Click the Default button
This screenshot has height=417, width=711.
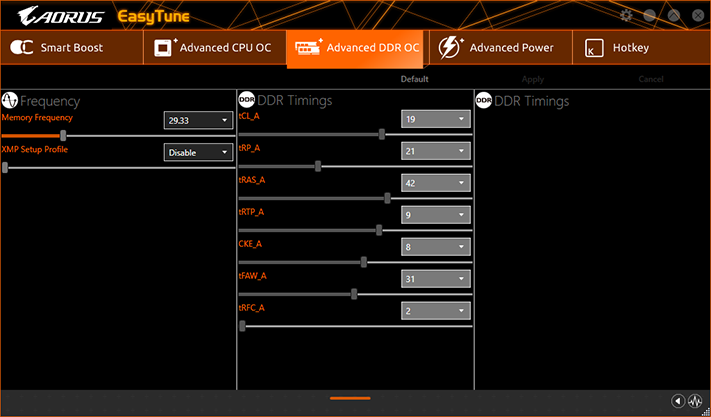click(414, 79)
